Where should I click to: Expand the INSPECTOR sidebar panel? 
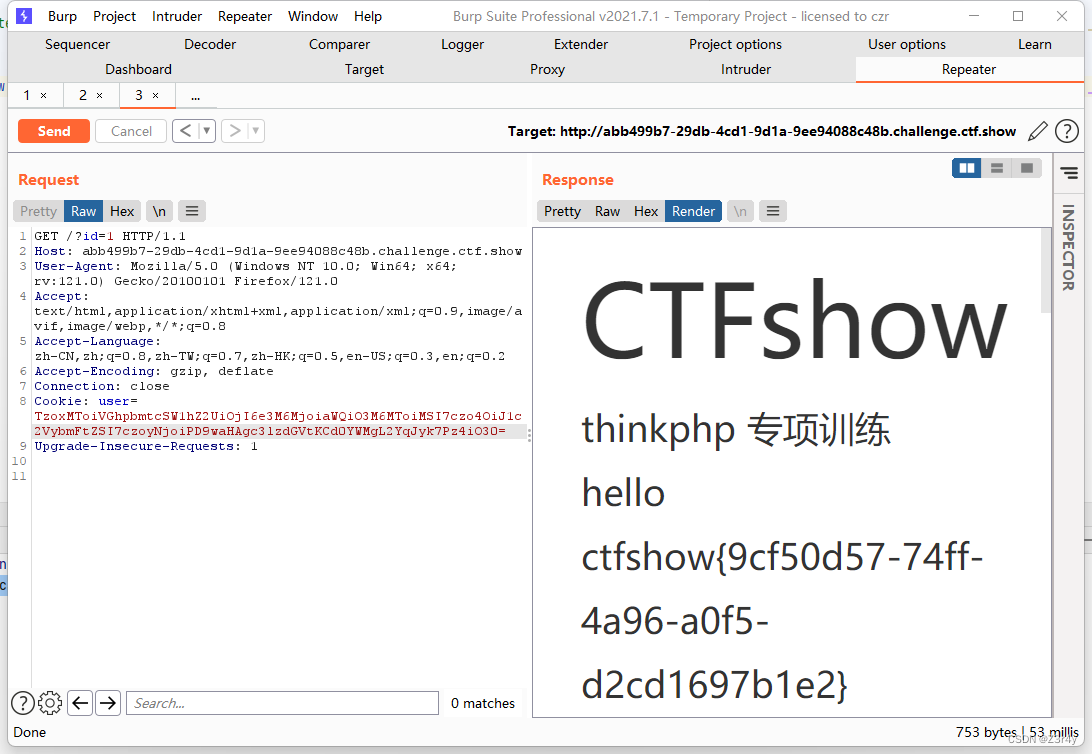click(1070, 250)
